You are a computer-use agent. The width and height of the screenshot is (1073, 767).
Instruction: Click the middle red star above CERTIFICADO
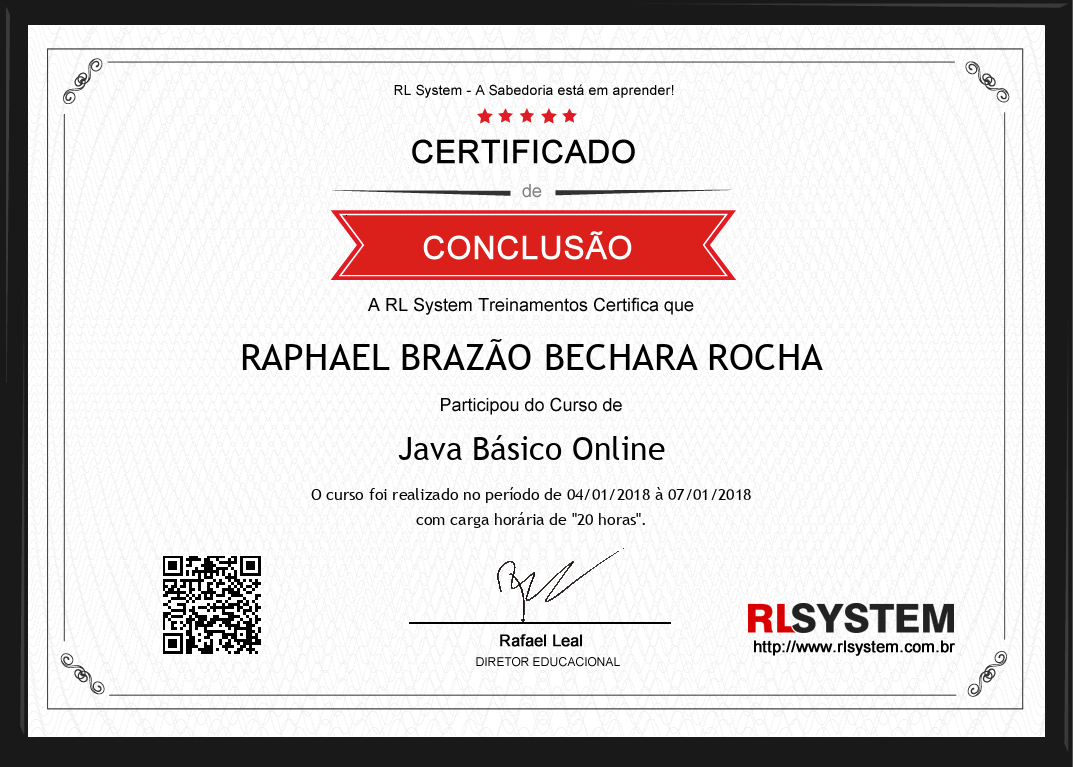click(x=527, y=116)
